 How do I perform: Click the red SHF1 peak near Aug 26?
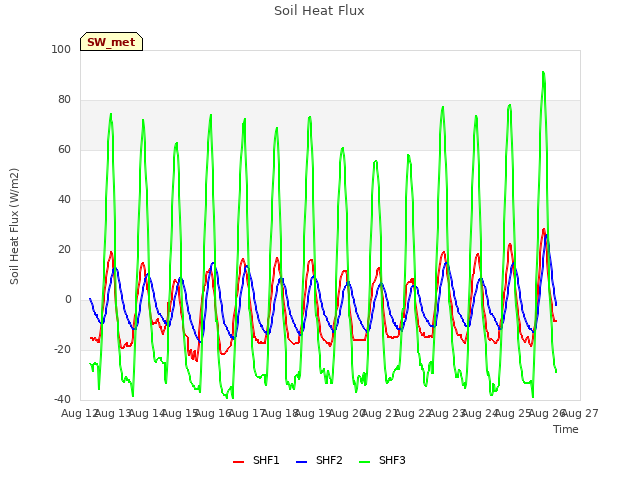click(x=544, y=229)
